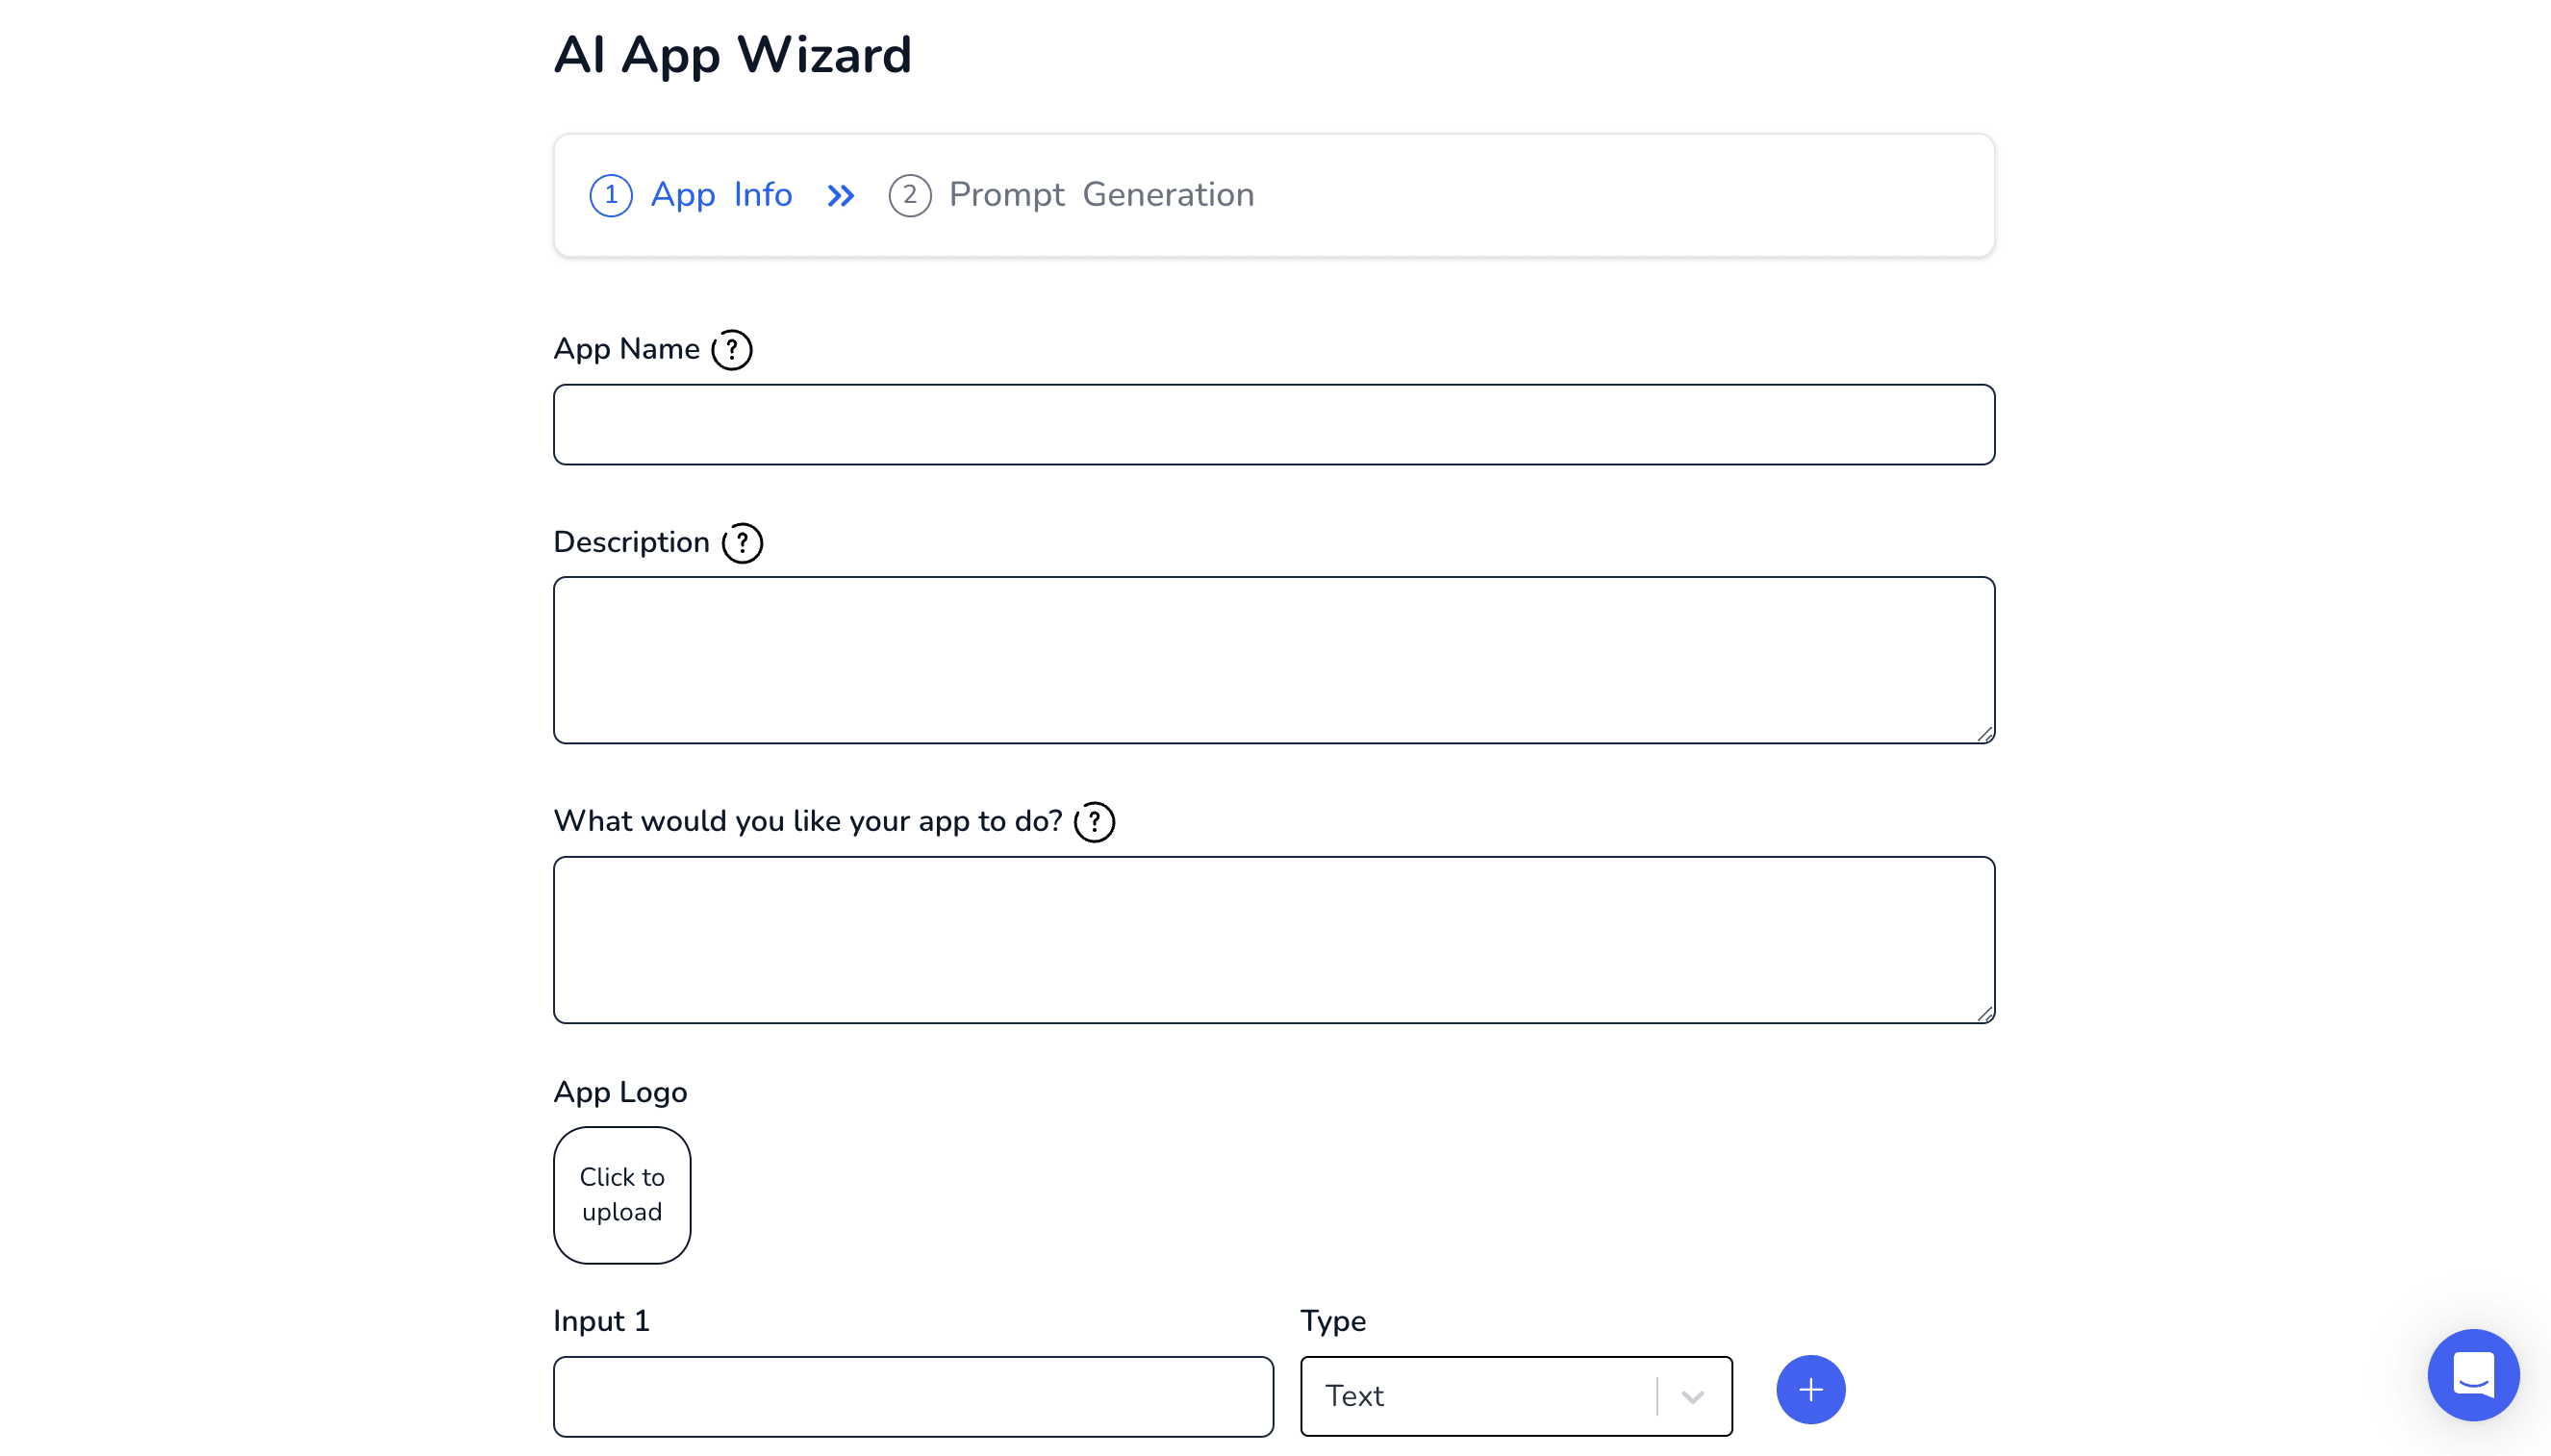This screenshot has height=1456, width=2551.
Task: Switch to the Prompt Generation step
Action: 1101,195
